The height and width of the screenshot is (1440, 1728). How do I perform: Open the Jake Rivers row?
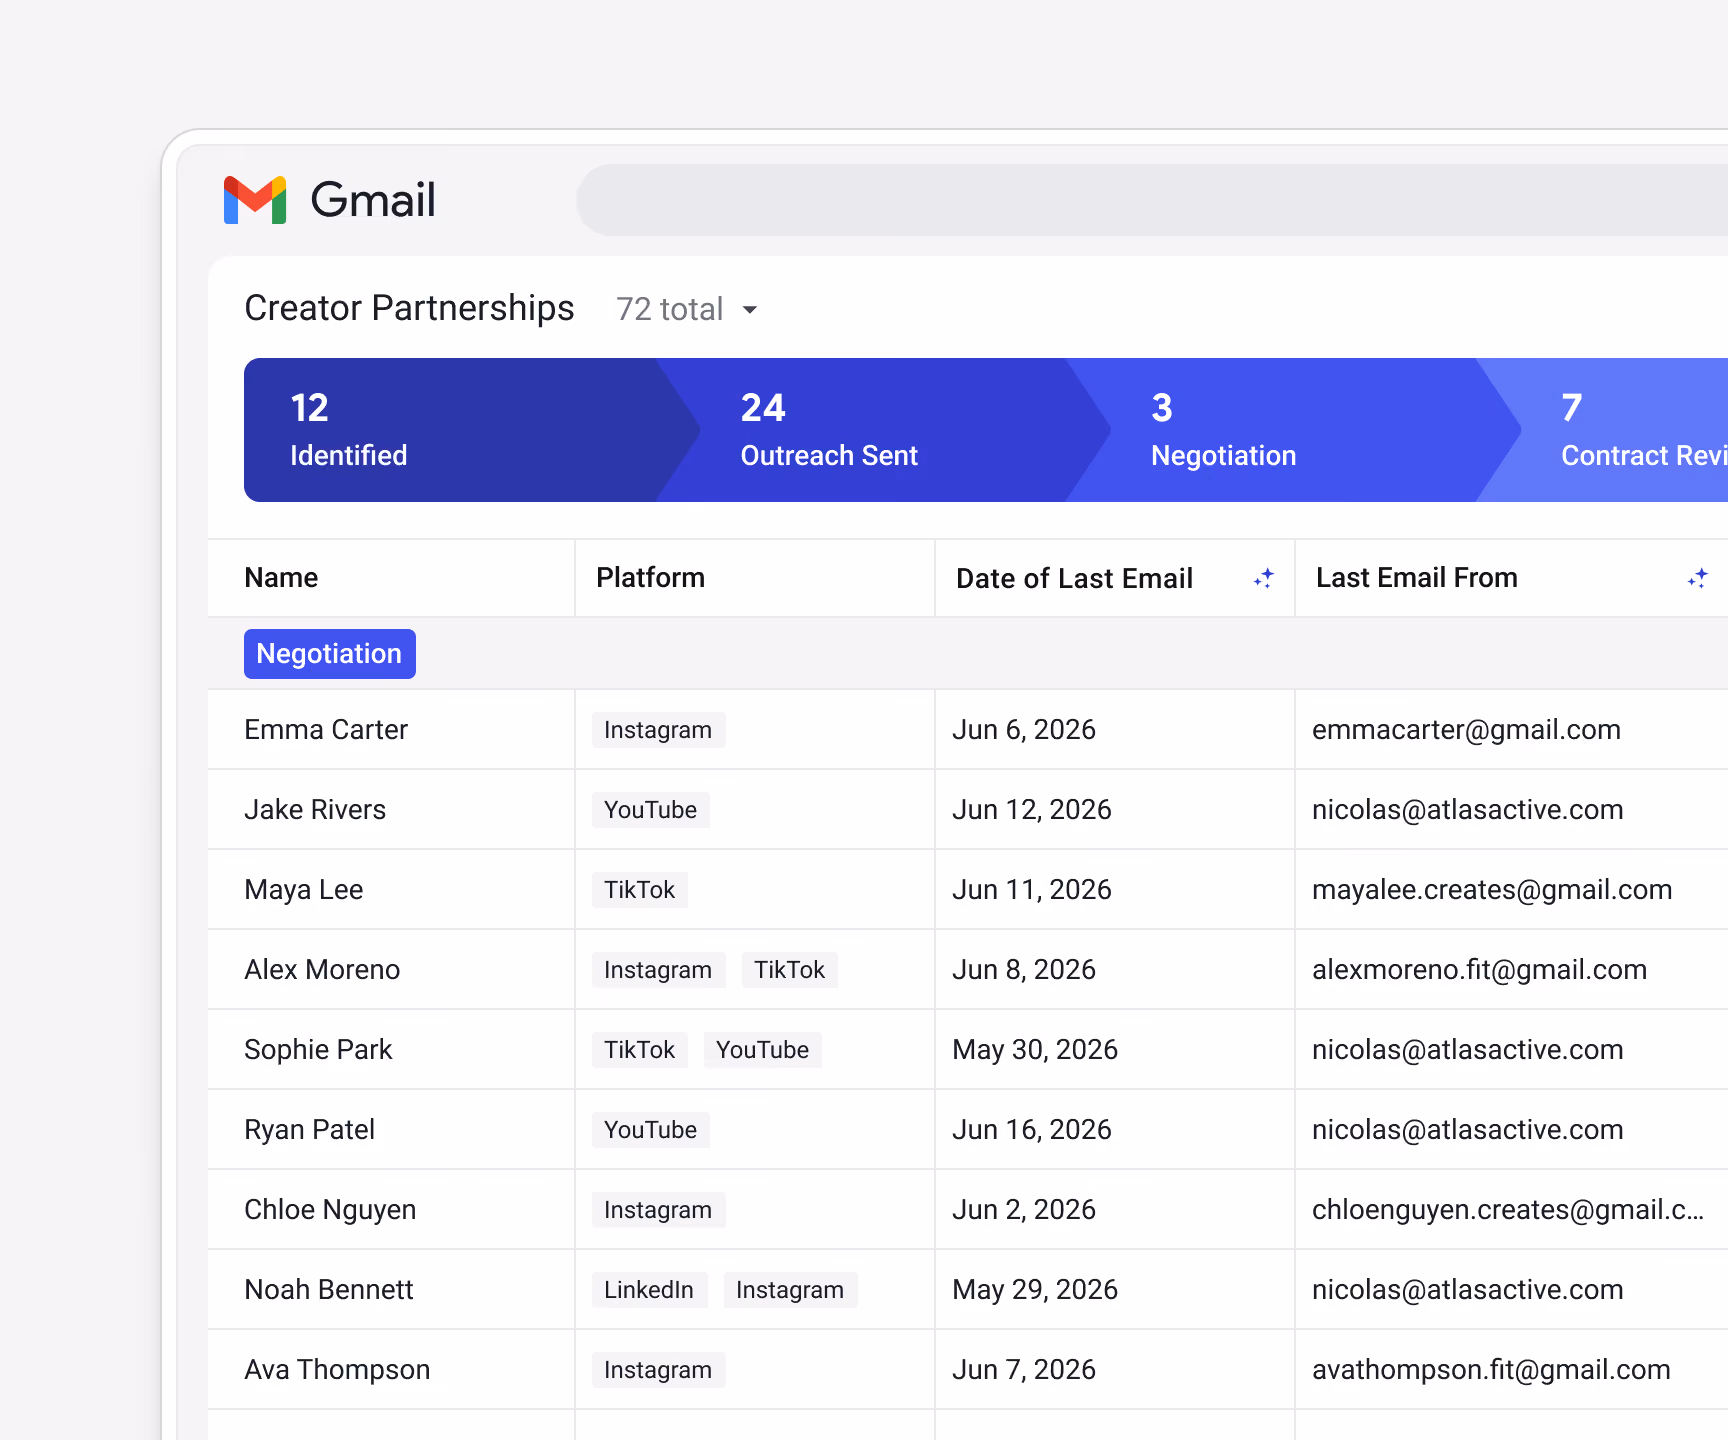(968, 810)
